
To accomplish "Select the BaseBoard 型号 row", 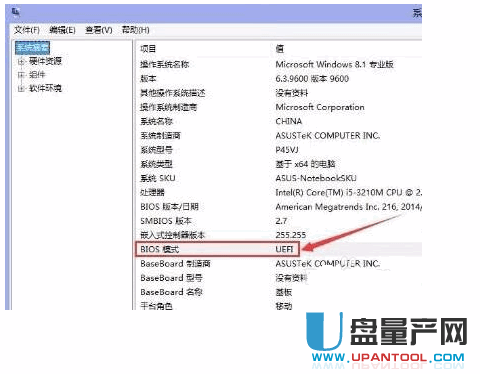I will click(x=171, y=278).
